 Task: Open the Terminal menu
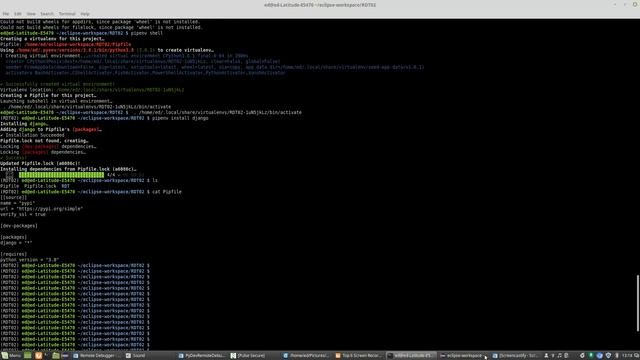tap(67, 14)
